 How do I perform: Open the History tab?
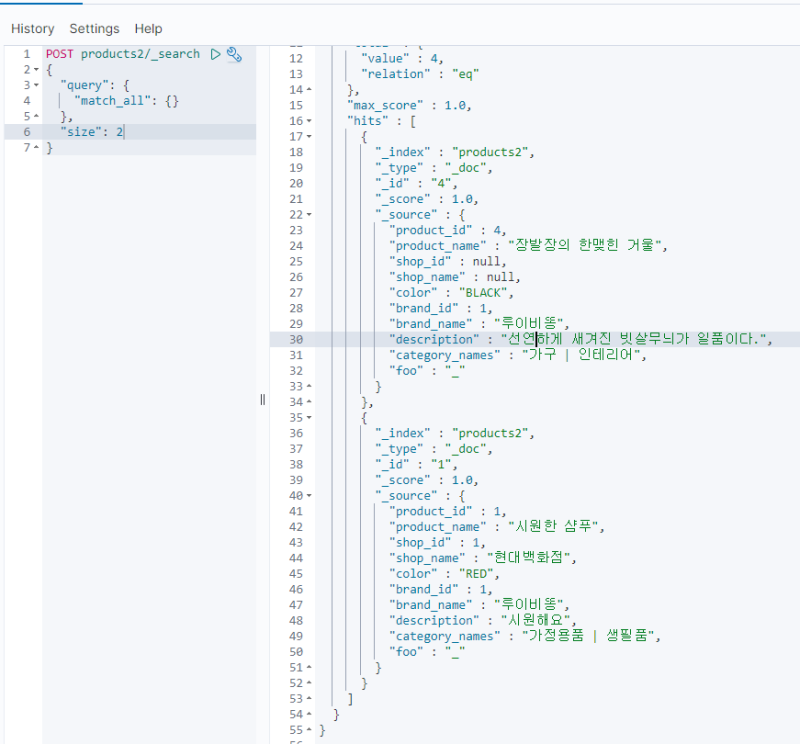[32, 29]
